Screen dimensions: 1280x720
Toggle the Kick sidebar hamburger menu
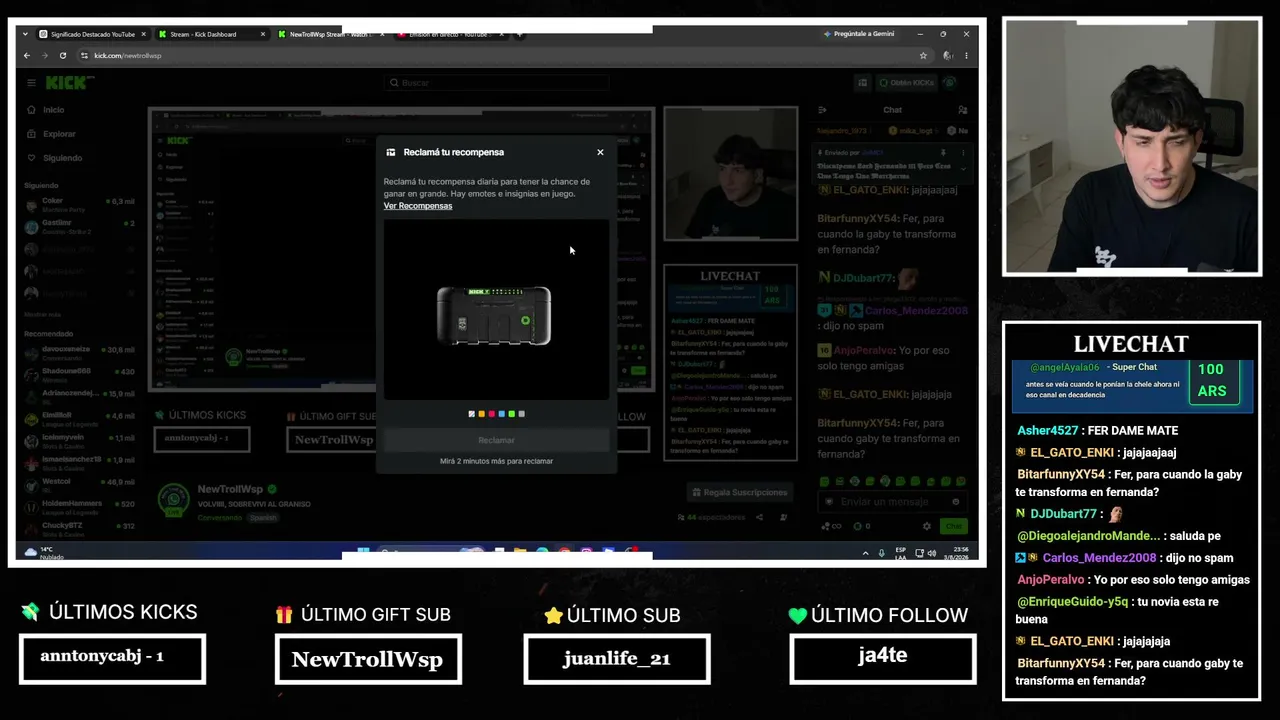[x=31, y=83]
